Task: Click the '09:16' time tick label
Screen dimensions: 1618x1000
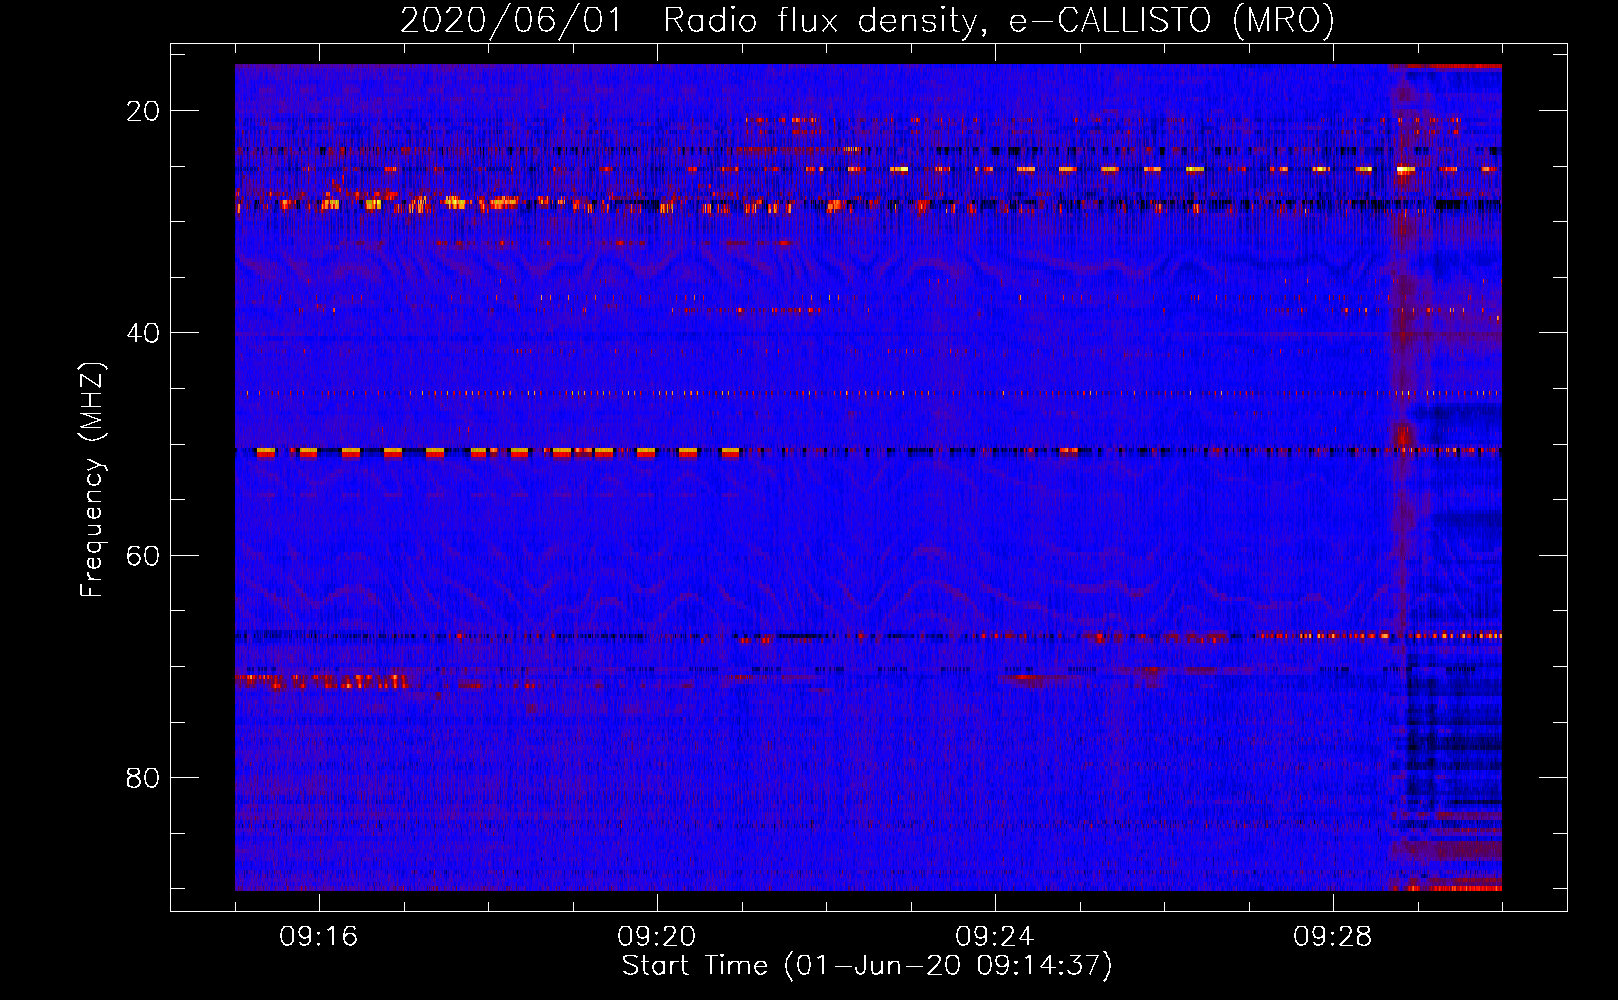Action: click(319, 937)
